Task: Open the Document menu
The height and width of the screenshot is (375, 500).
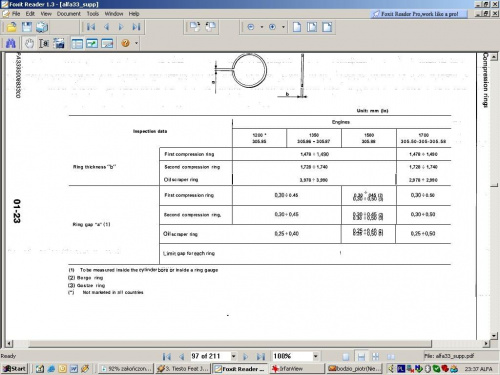Action: [69, 14]
